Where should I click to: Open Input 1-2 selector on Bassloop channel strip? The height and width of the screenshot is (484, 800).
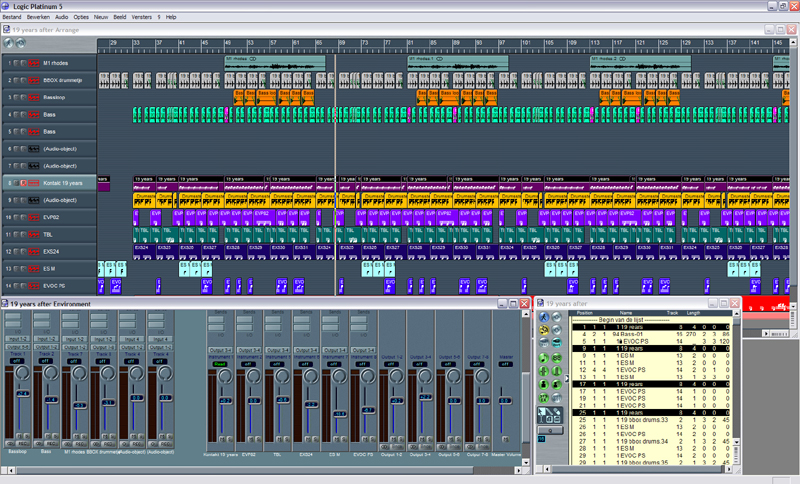[17, 339]
